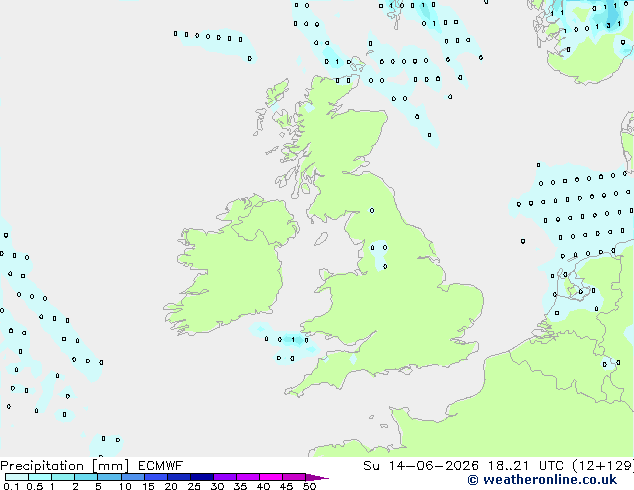The height and width of the screenshot is (490, 634).
Task: Click the '40' legend scale label
Action: (263, 486)
